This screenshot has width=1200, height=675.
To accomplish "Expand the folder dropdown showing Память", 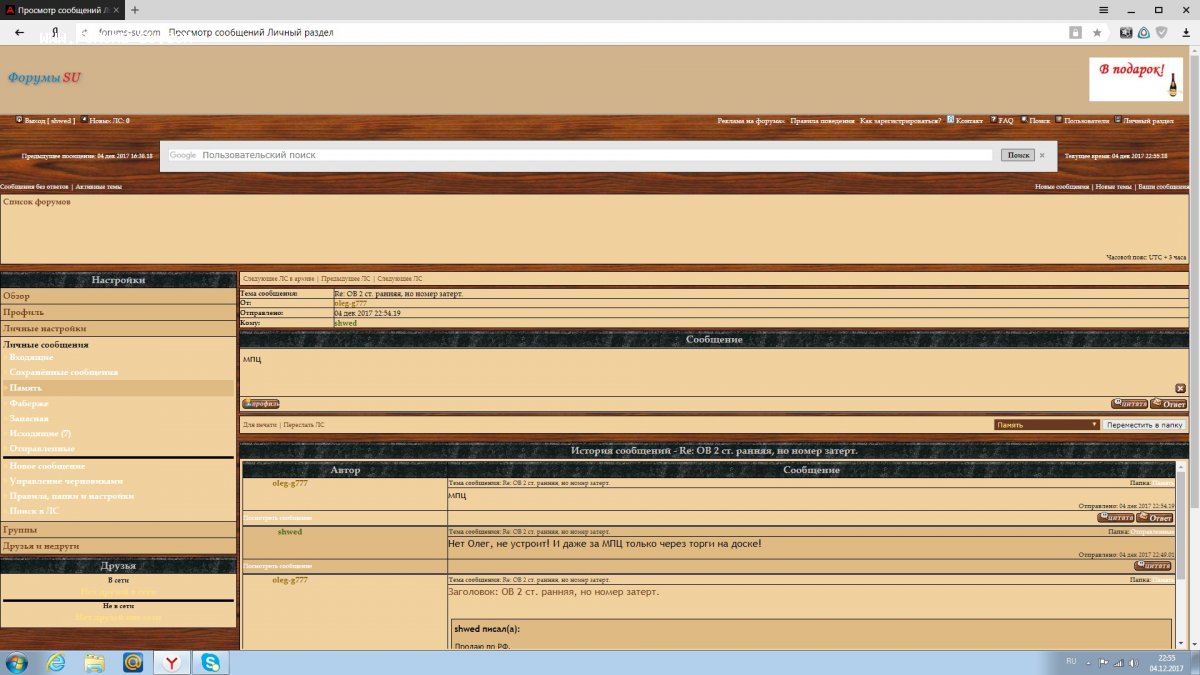I will [1047, 425].
